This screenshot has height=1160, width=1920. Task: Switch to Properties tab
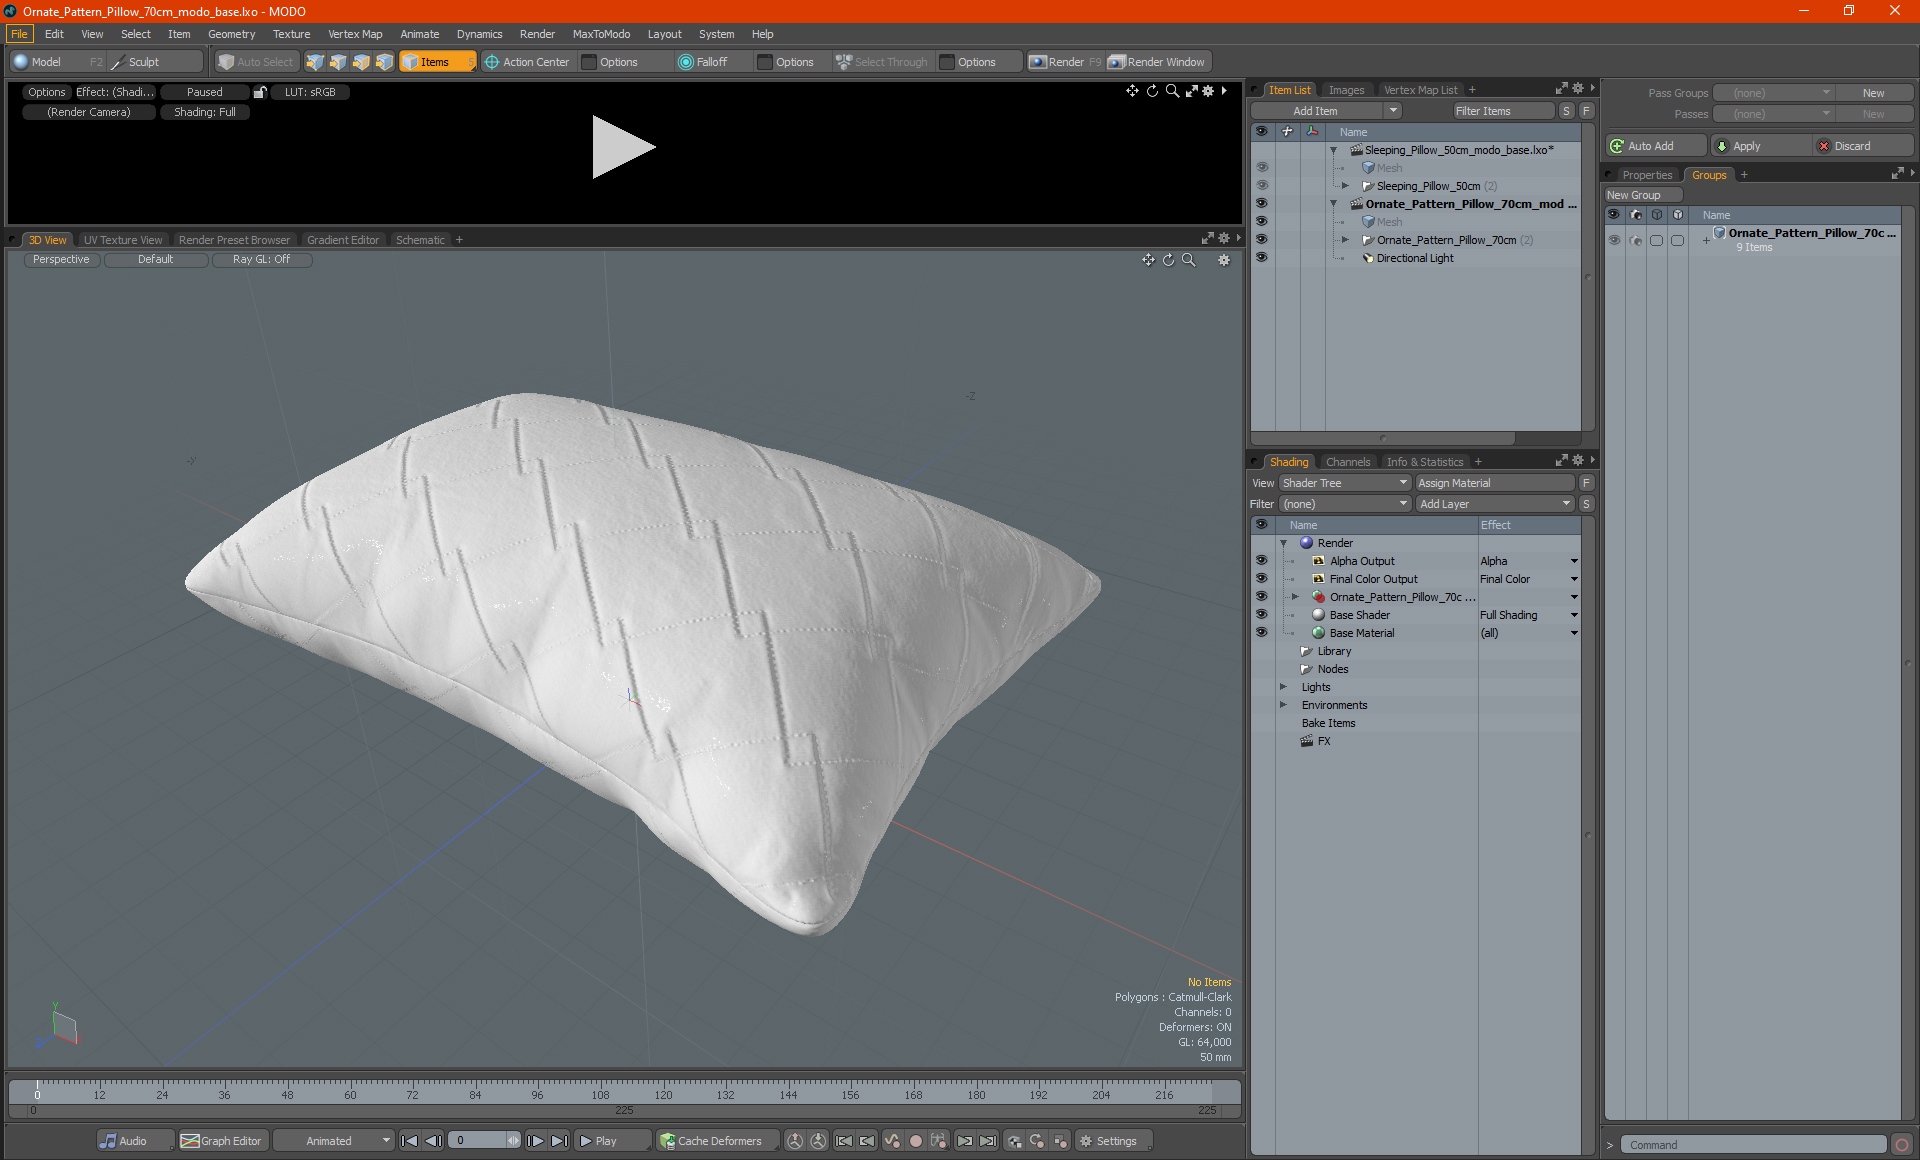pyautogui.click(x=1646, y=175)
